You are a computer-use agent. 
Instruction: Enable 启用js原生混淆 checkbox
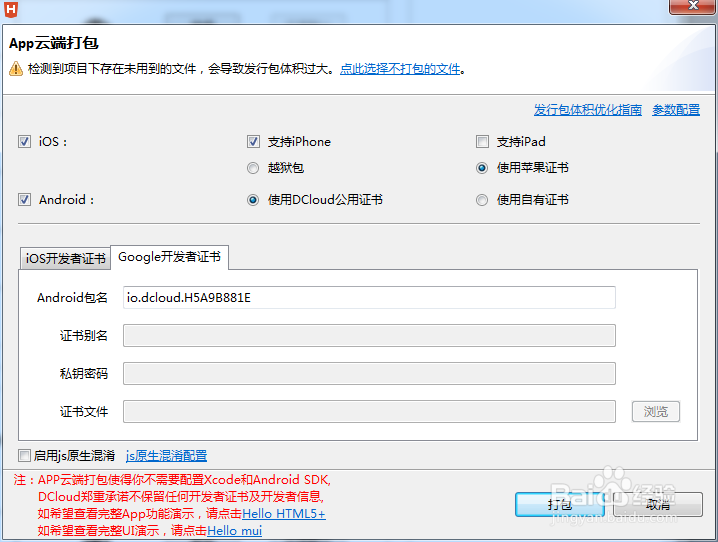click(24, 455)
